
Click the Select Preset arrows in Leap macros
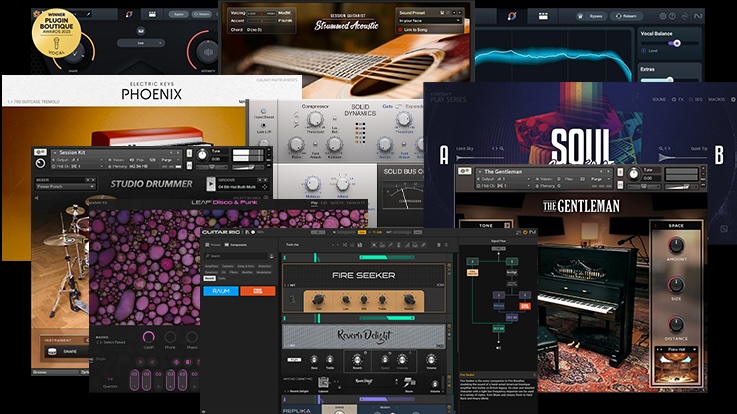(99, 342)
